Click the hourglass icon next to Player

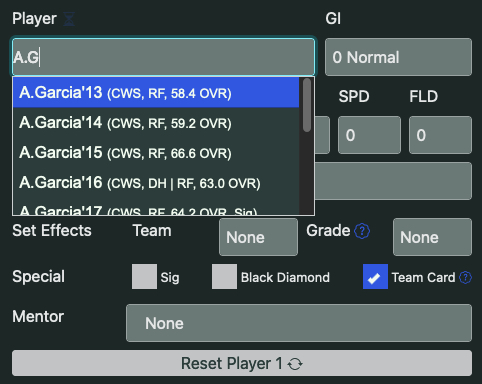tap(69, 19)
